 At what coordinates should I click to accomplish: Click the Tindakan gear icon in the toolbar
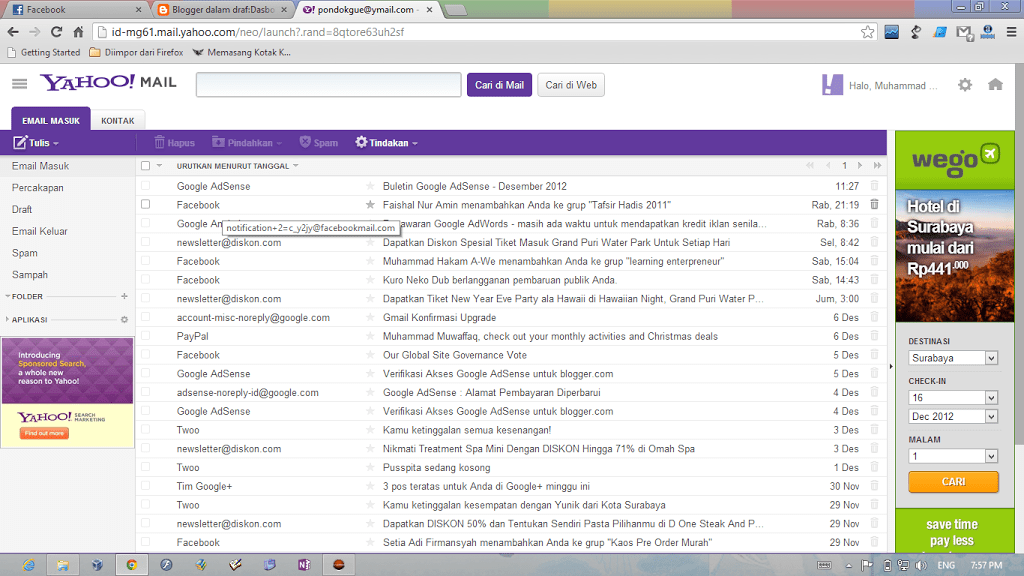pos(361,141)
